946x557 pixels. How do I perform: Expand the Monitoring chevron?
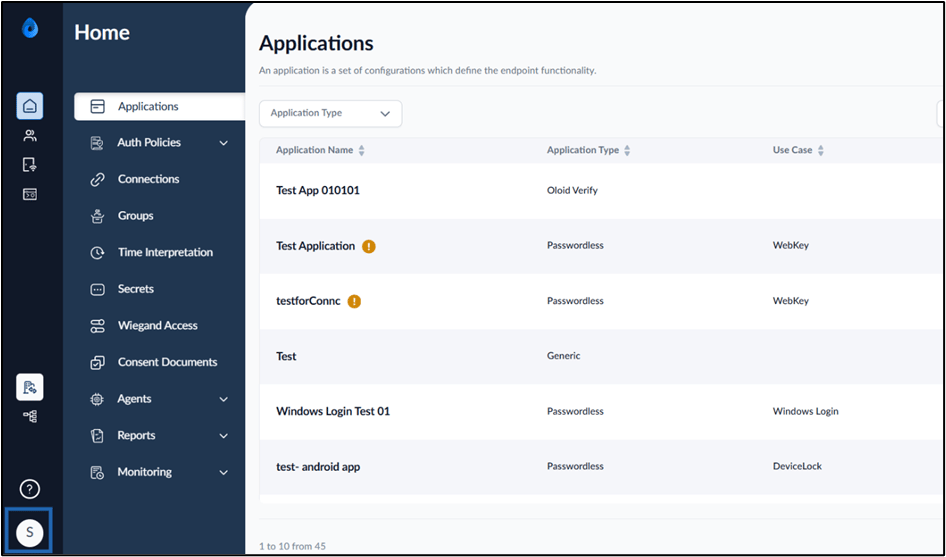[x=224, y=473]
